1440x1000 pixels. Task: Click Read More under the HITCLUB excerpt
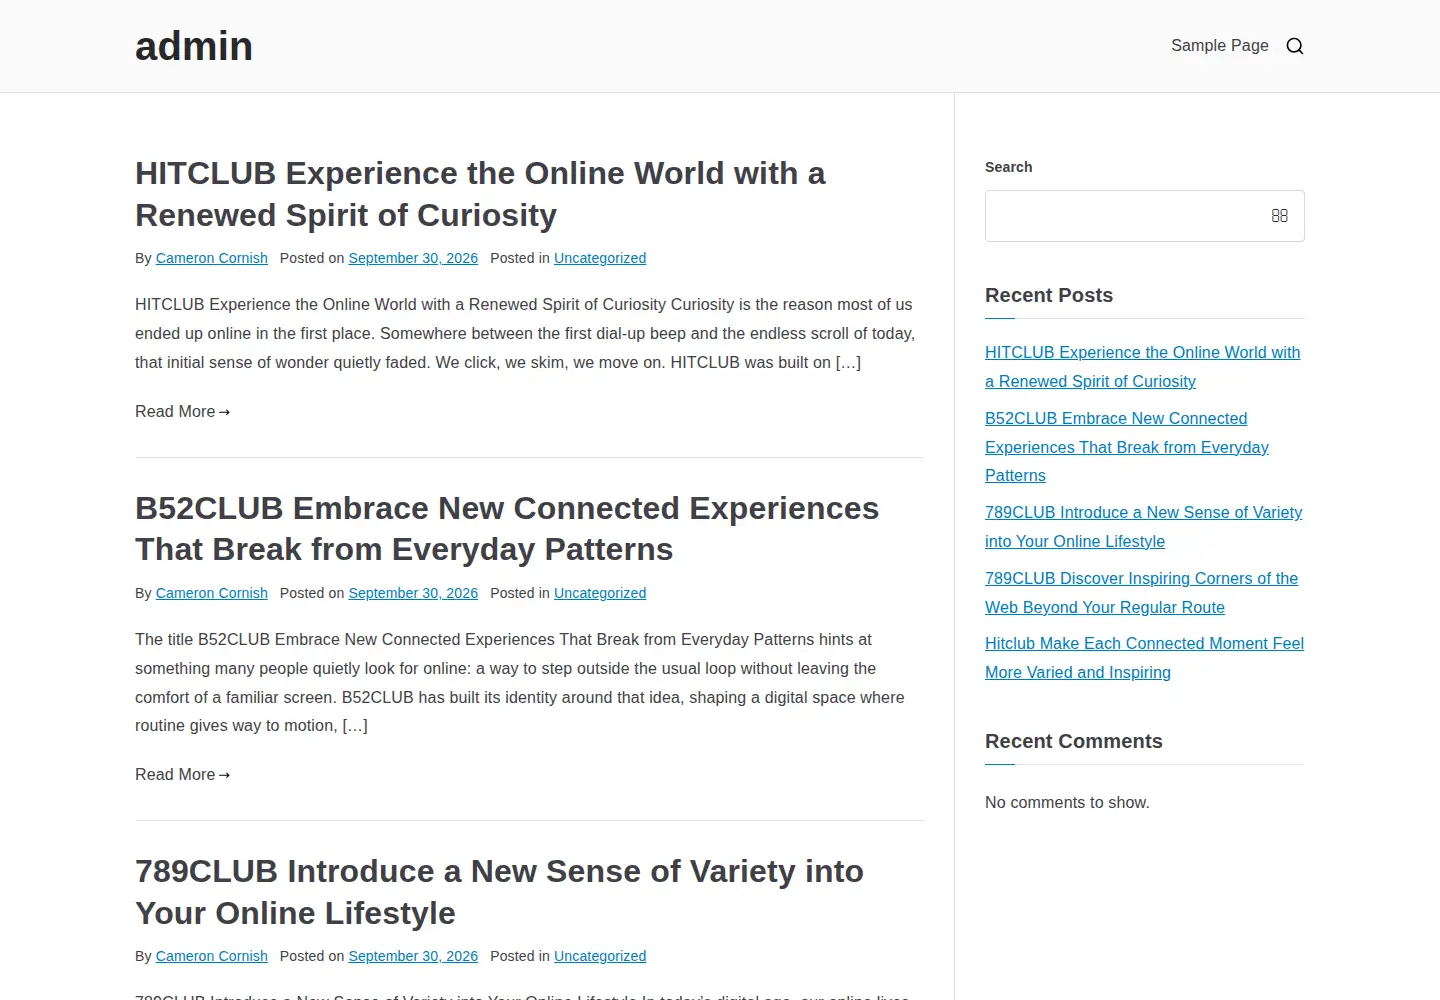[x=183, y=412]
